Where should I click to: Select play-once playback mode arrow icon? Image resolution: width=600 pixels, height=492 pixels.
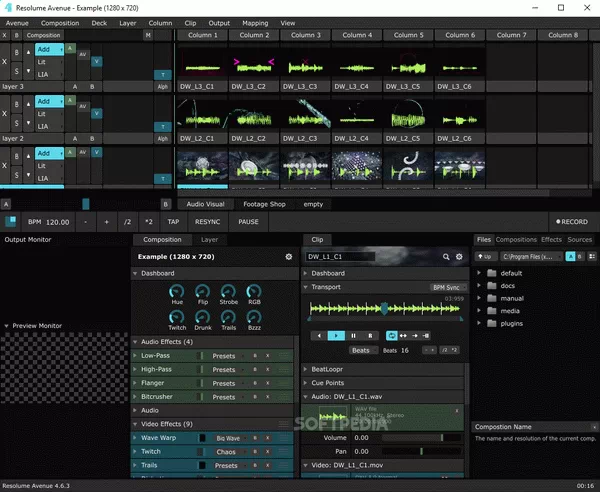pos(415,336)
